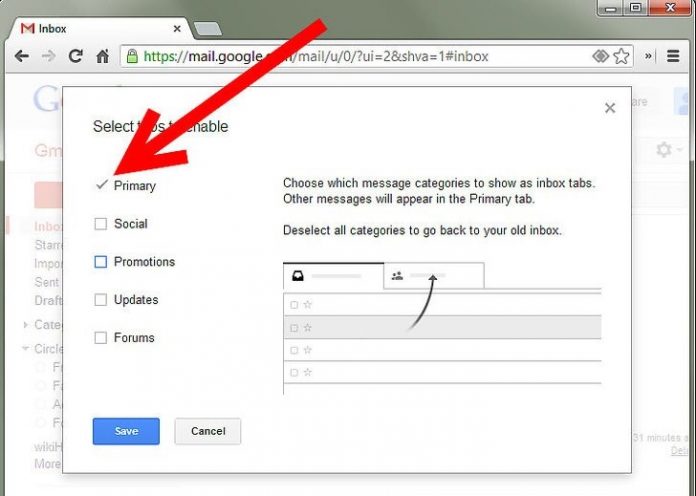696x496 pixels.
Task: Reload the Gmail page
Action: [x=75, y=57]
